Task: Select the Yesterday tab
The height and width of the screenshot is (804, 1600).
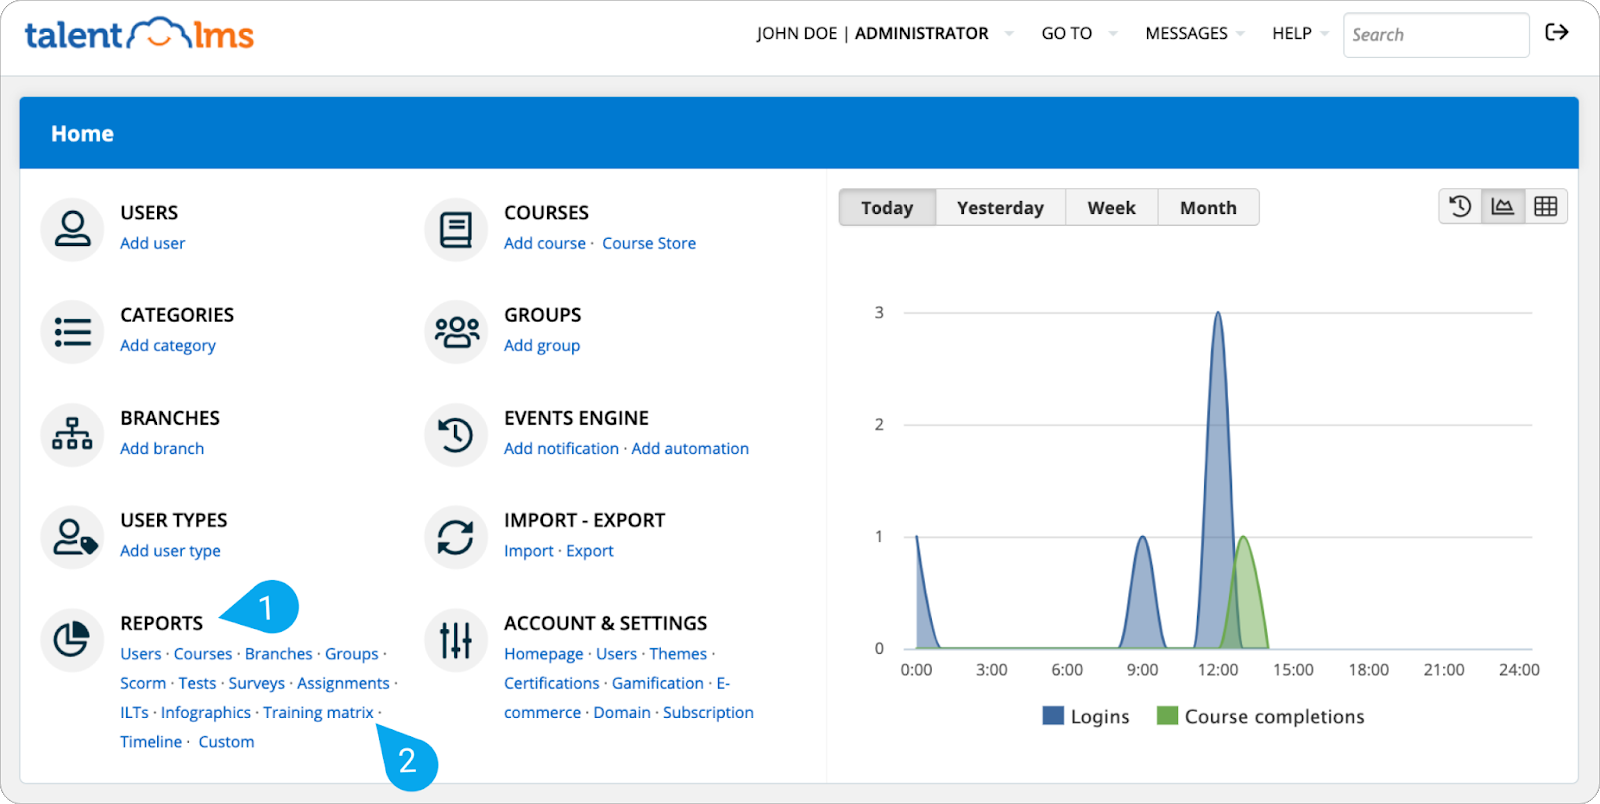Action: tap(1000, 207)
